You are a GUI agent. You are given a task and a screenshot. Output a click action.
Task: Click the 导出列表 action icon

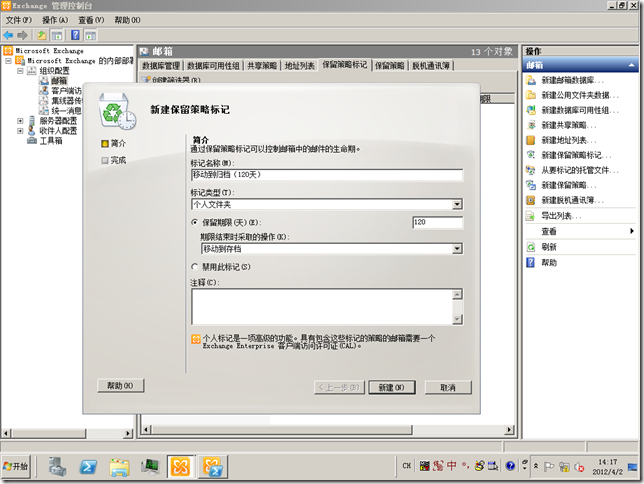click(530, 215)
